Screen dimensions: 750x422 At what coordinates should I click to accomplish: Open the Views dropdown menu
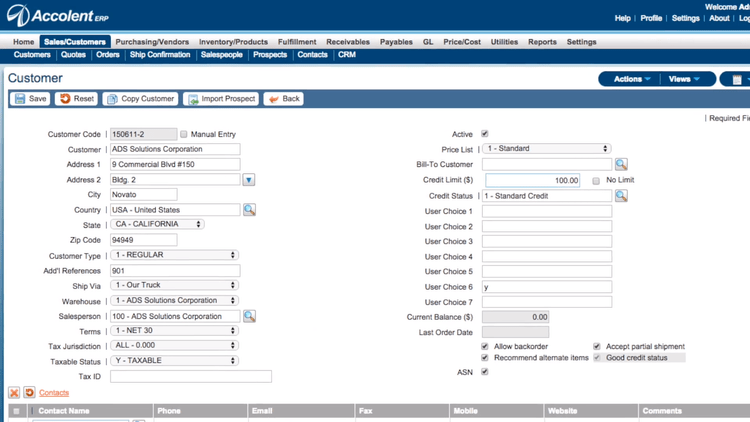pyautogui.click(x=684, y=79)
